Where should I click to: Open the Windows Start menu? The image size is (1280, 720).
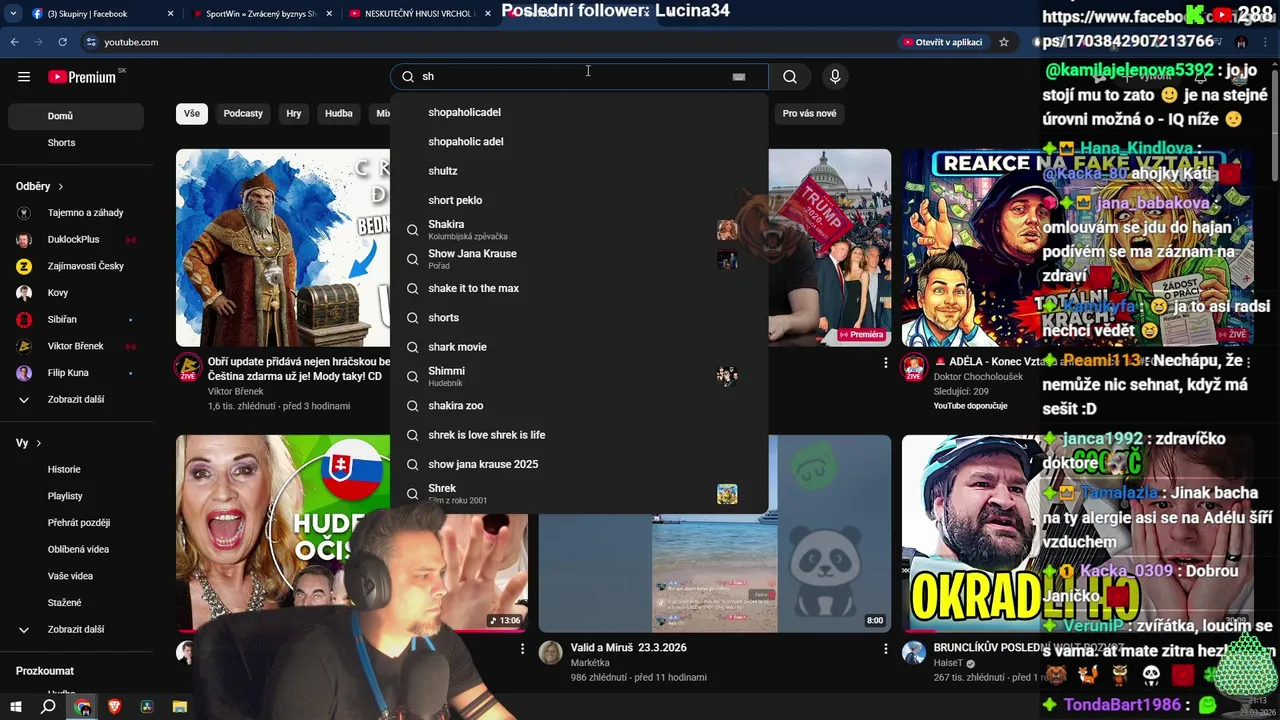[15, 706]
